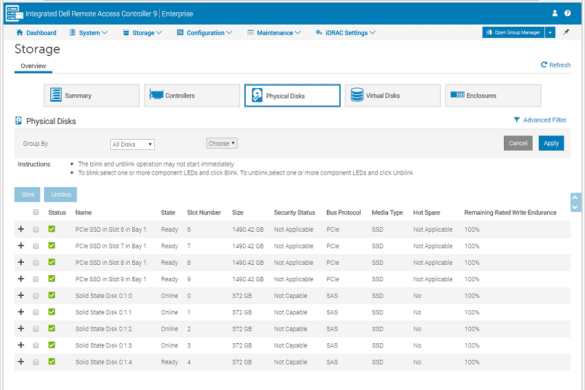This screenshot has width=585, height=390.
Task: Click the scroll up/down handle on right edge
Action: (x=575, y=202)
